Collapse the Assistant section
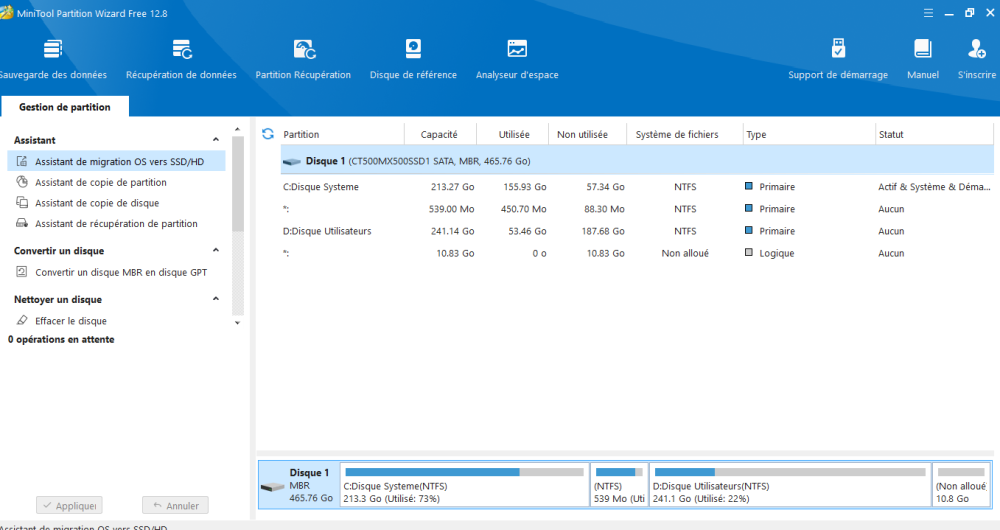Viewport: 1000px width, 530px height. coord(216,140)
